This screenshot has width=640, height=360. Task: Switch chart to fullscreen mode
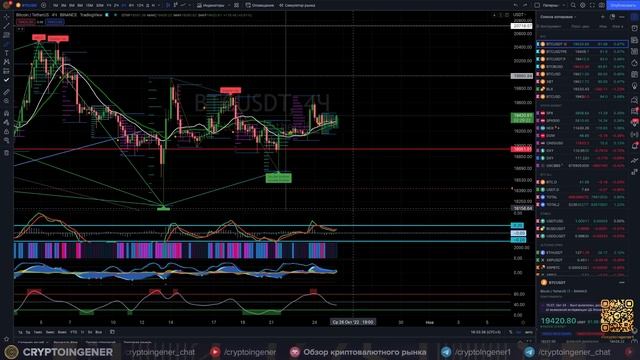point(592,5)
